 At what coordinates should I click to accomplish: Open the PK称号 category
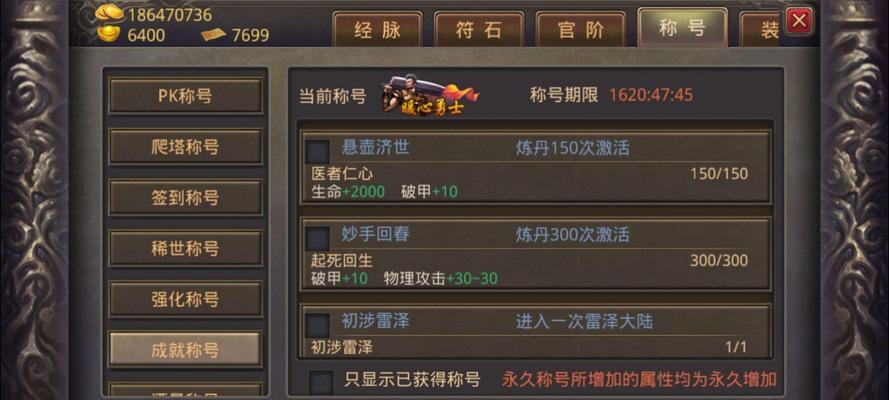[185, 96]
